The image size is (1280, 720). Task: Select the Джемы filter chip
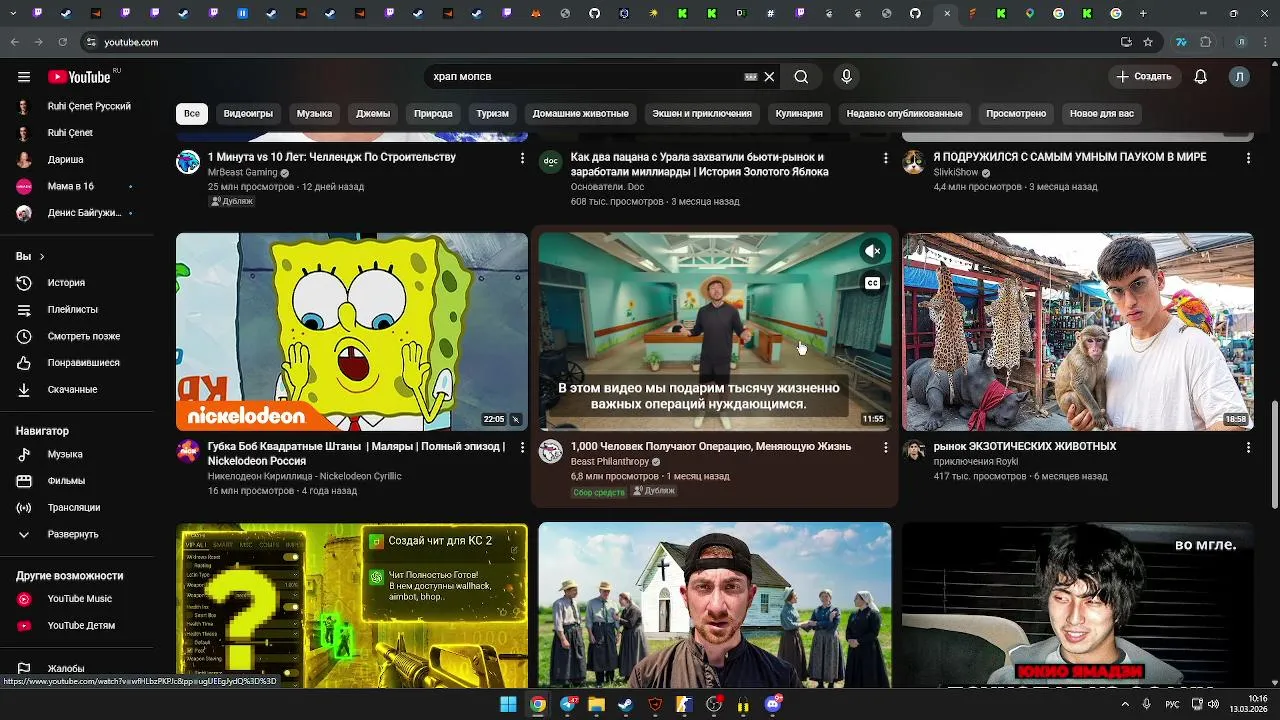(x=373, y=113)
